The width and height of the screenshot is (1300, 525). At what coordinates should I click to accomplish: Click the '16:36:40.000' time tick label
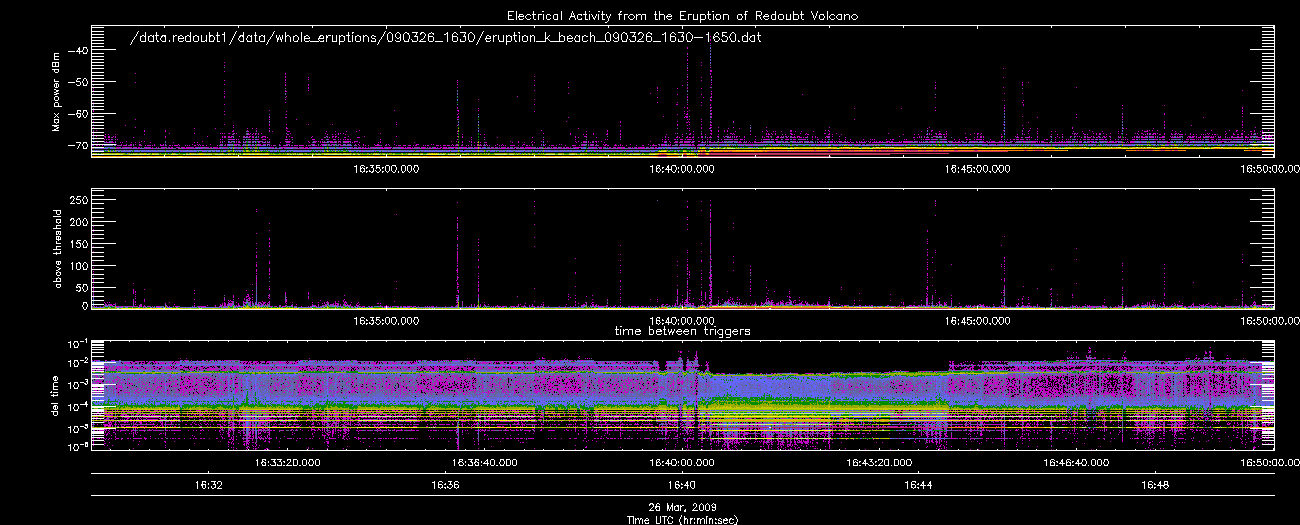(485, 463)
